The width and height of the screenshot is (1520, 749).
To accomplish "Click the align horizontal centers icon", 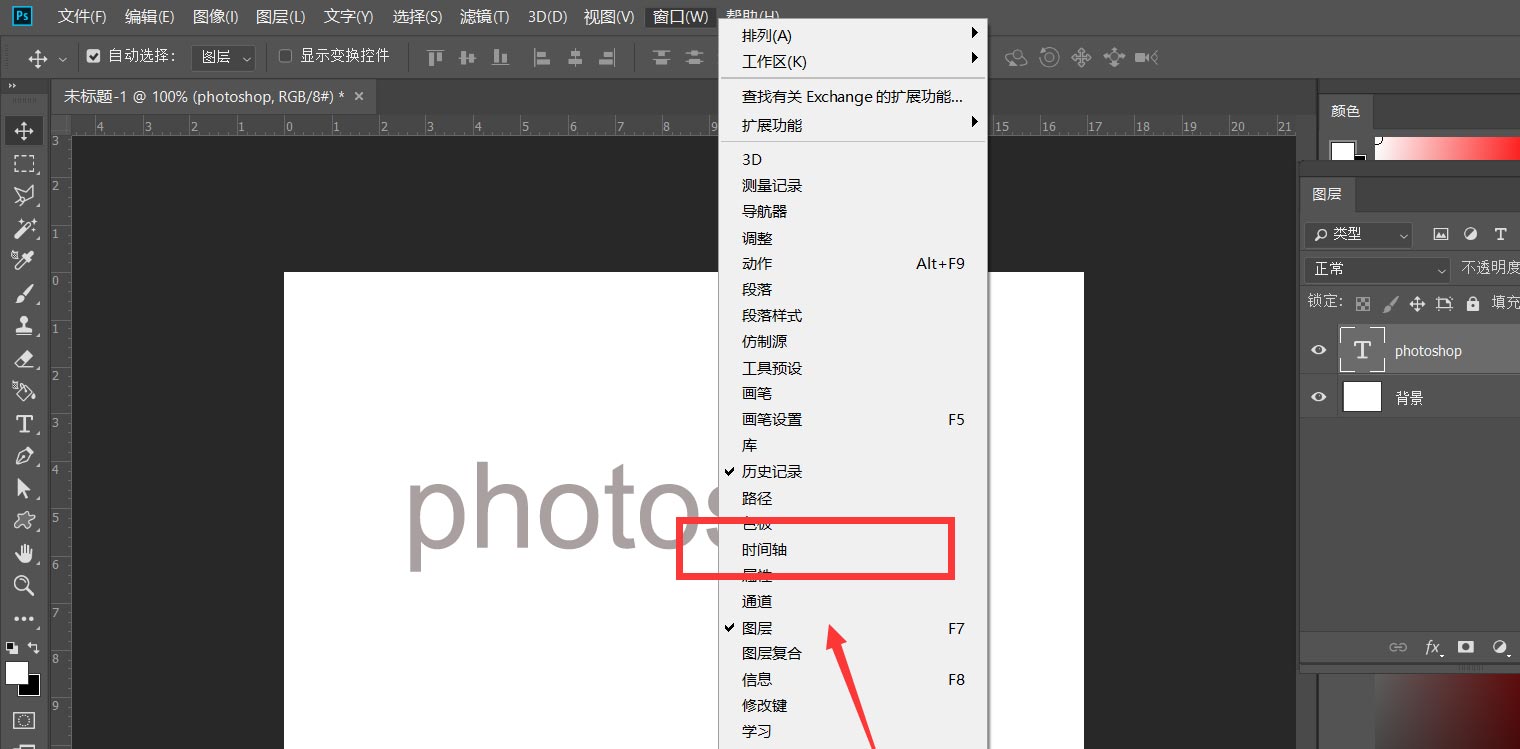I will coord(574,57).
